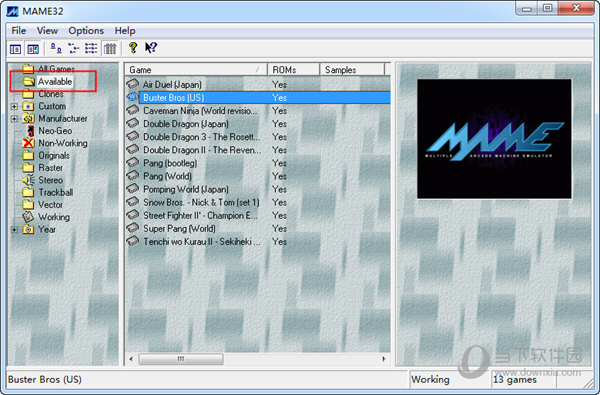Open the View menu
This screenshot has height=395, width=600.
click(47, 31)
